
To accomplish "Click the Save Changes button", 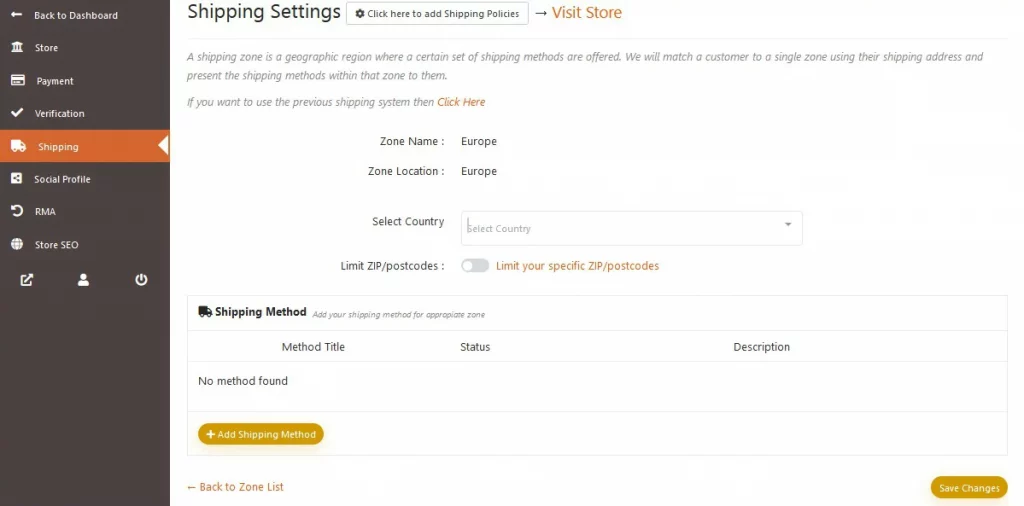I will tap(969, 488).
